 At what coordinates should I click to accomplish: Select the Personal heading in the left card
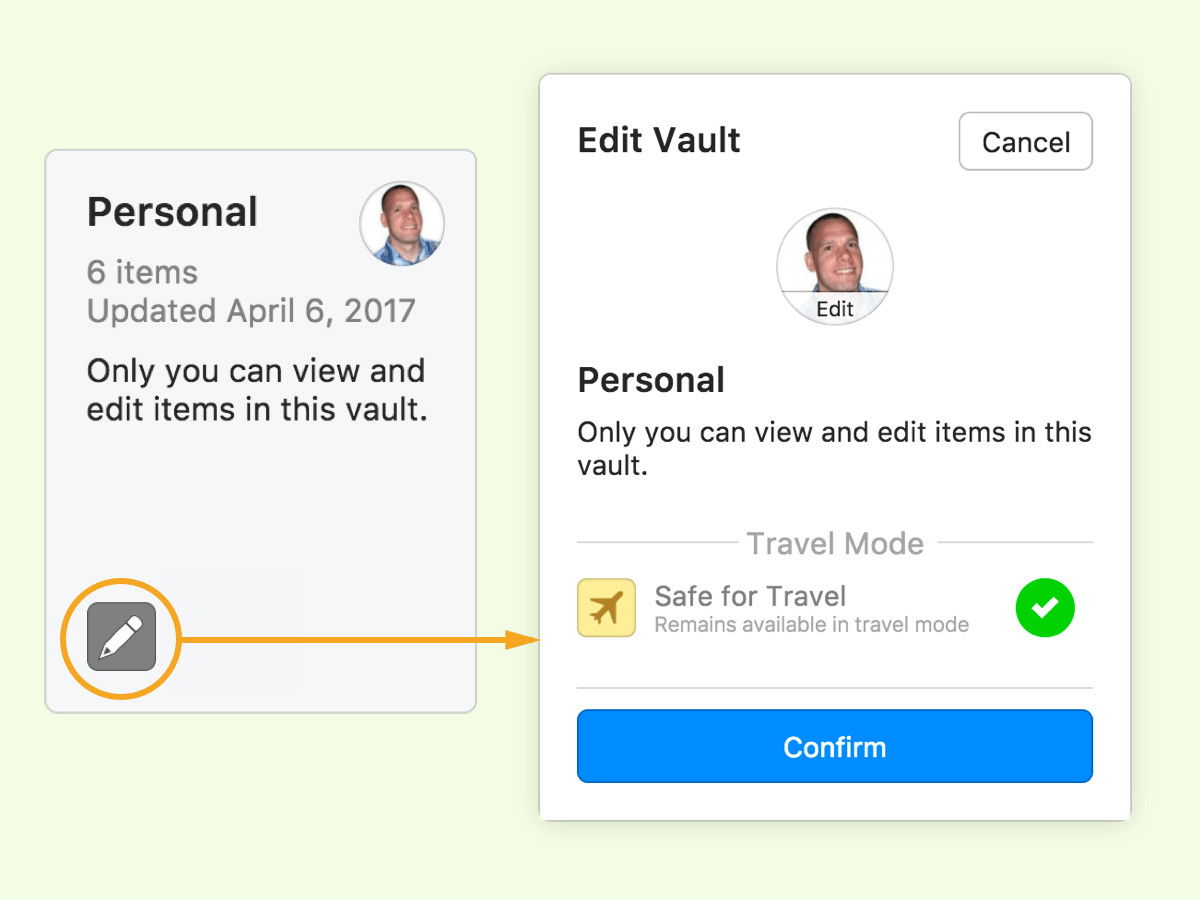point(172,212)
